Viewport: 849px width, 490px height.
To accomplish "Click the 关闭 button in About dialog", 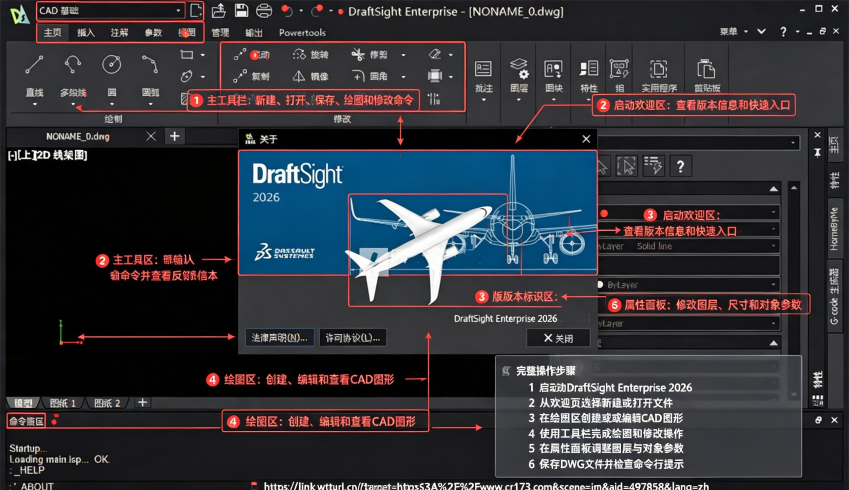I will tap(558, 338).
